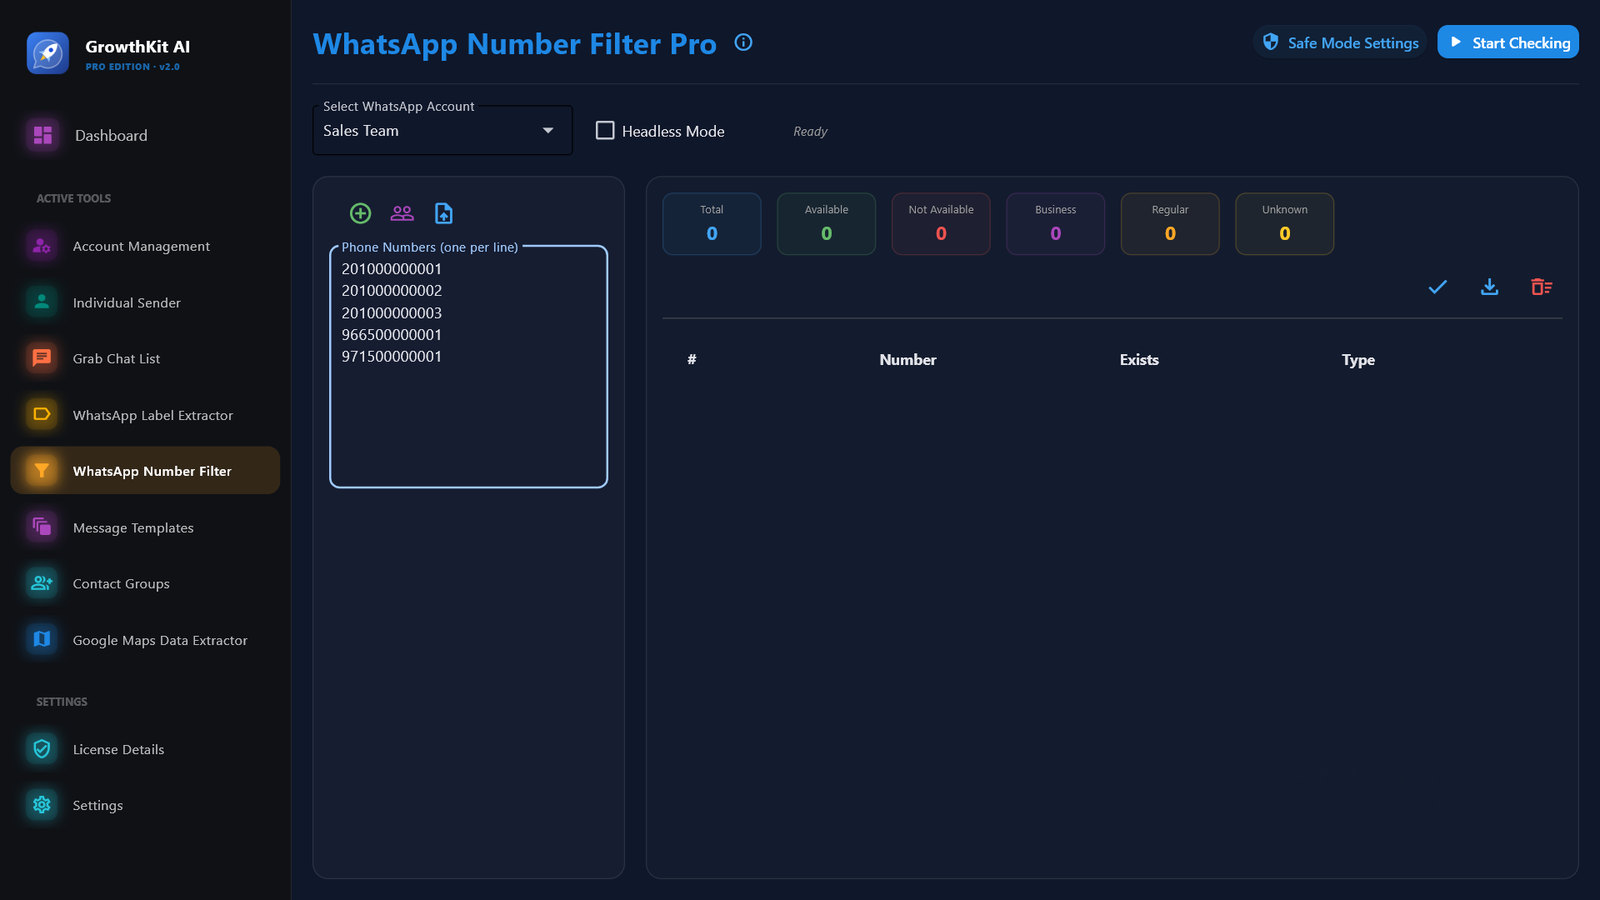Click phone number 201000000002
1600x900 pixels.
click(x=392, y=291)
